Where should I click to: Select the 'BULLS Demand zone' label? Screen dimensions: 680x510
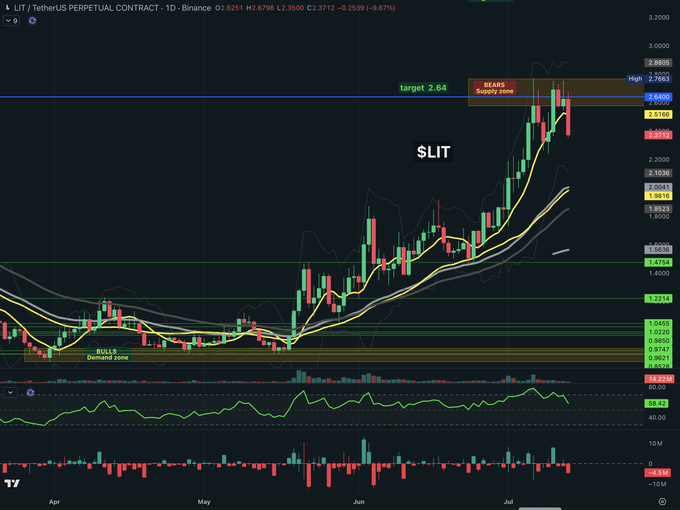point(107,354)
